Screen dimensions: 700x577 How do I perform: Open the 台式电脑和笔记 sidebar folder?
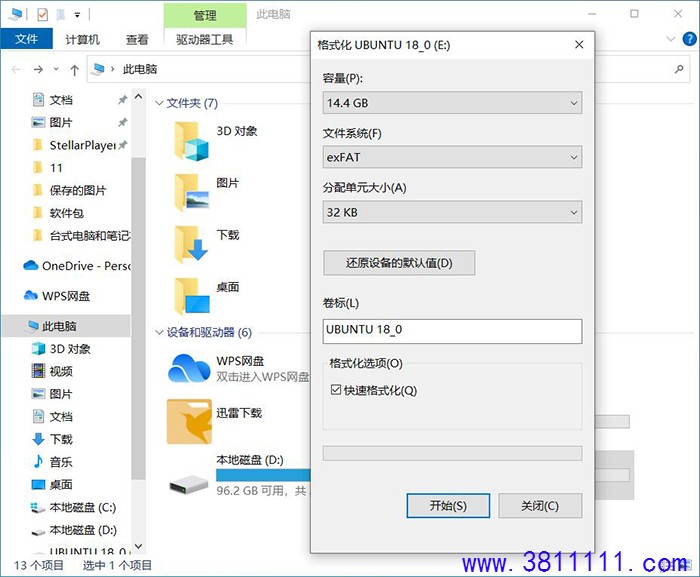coord(89,236)
